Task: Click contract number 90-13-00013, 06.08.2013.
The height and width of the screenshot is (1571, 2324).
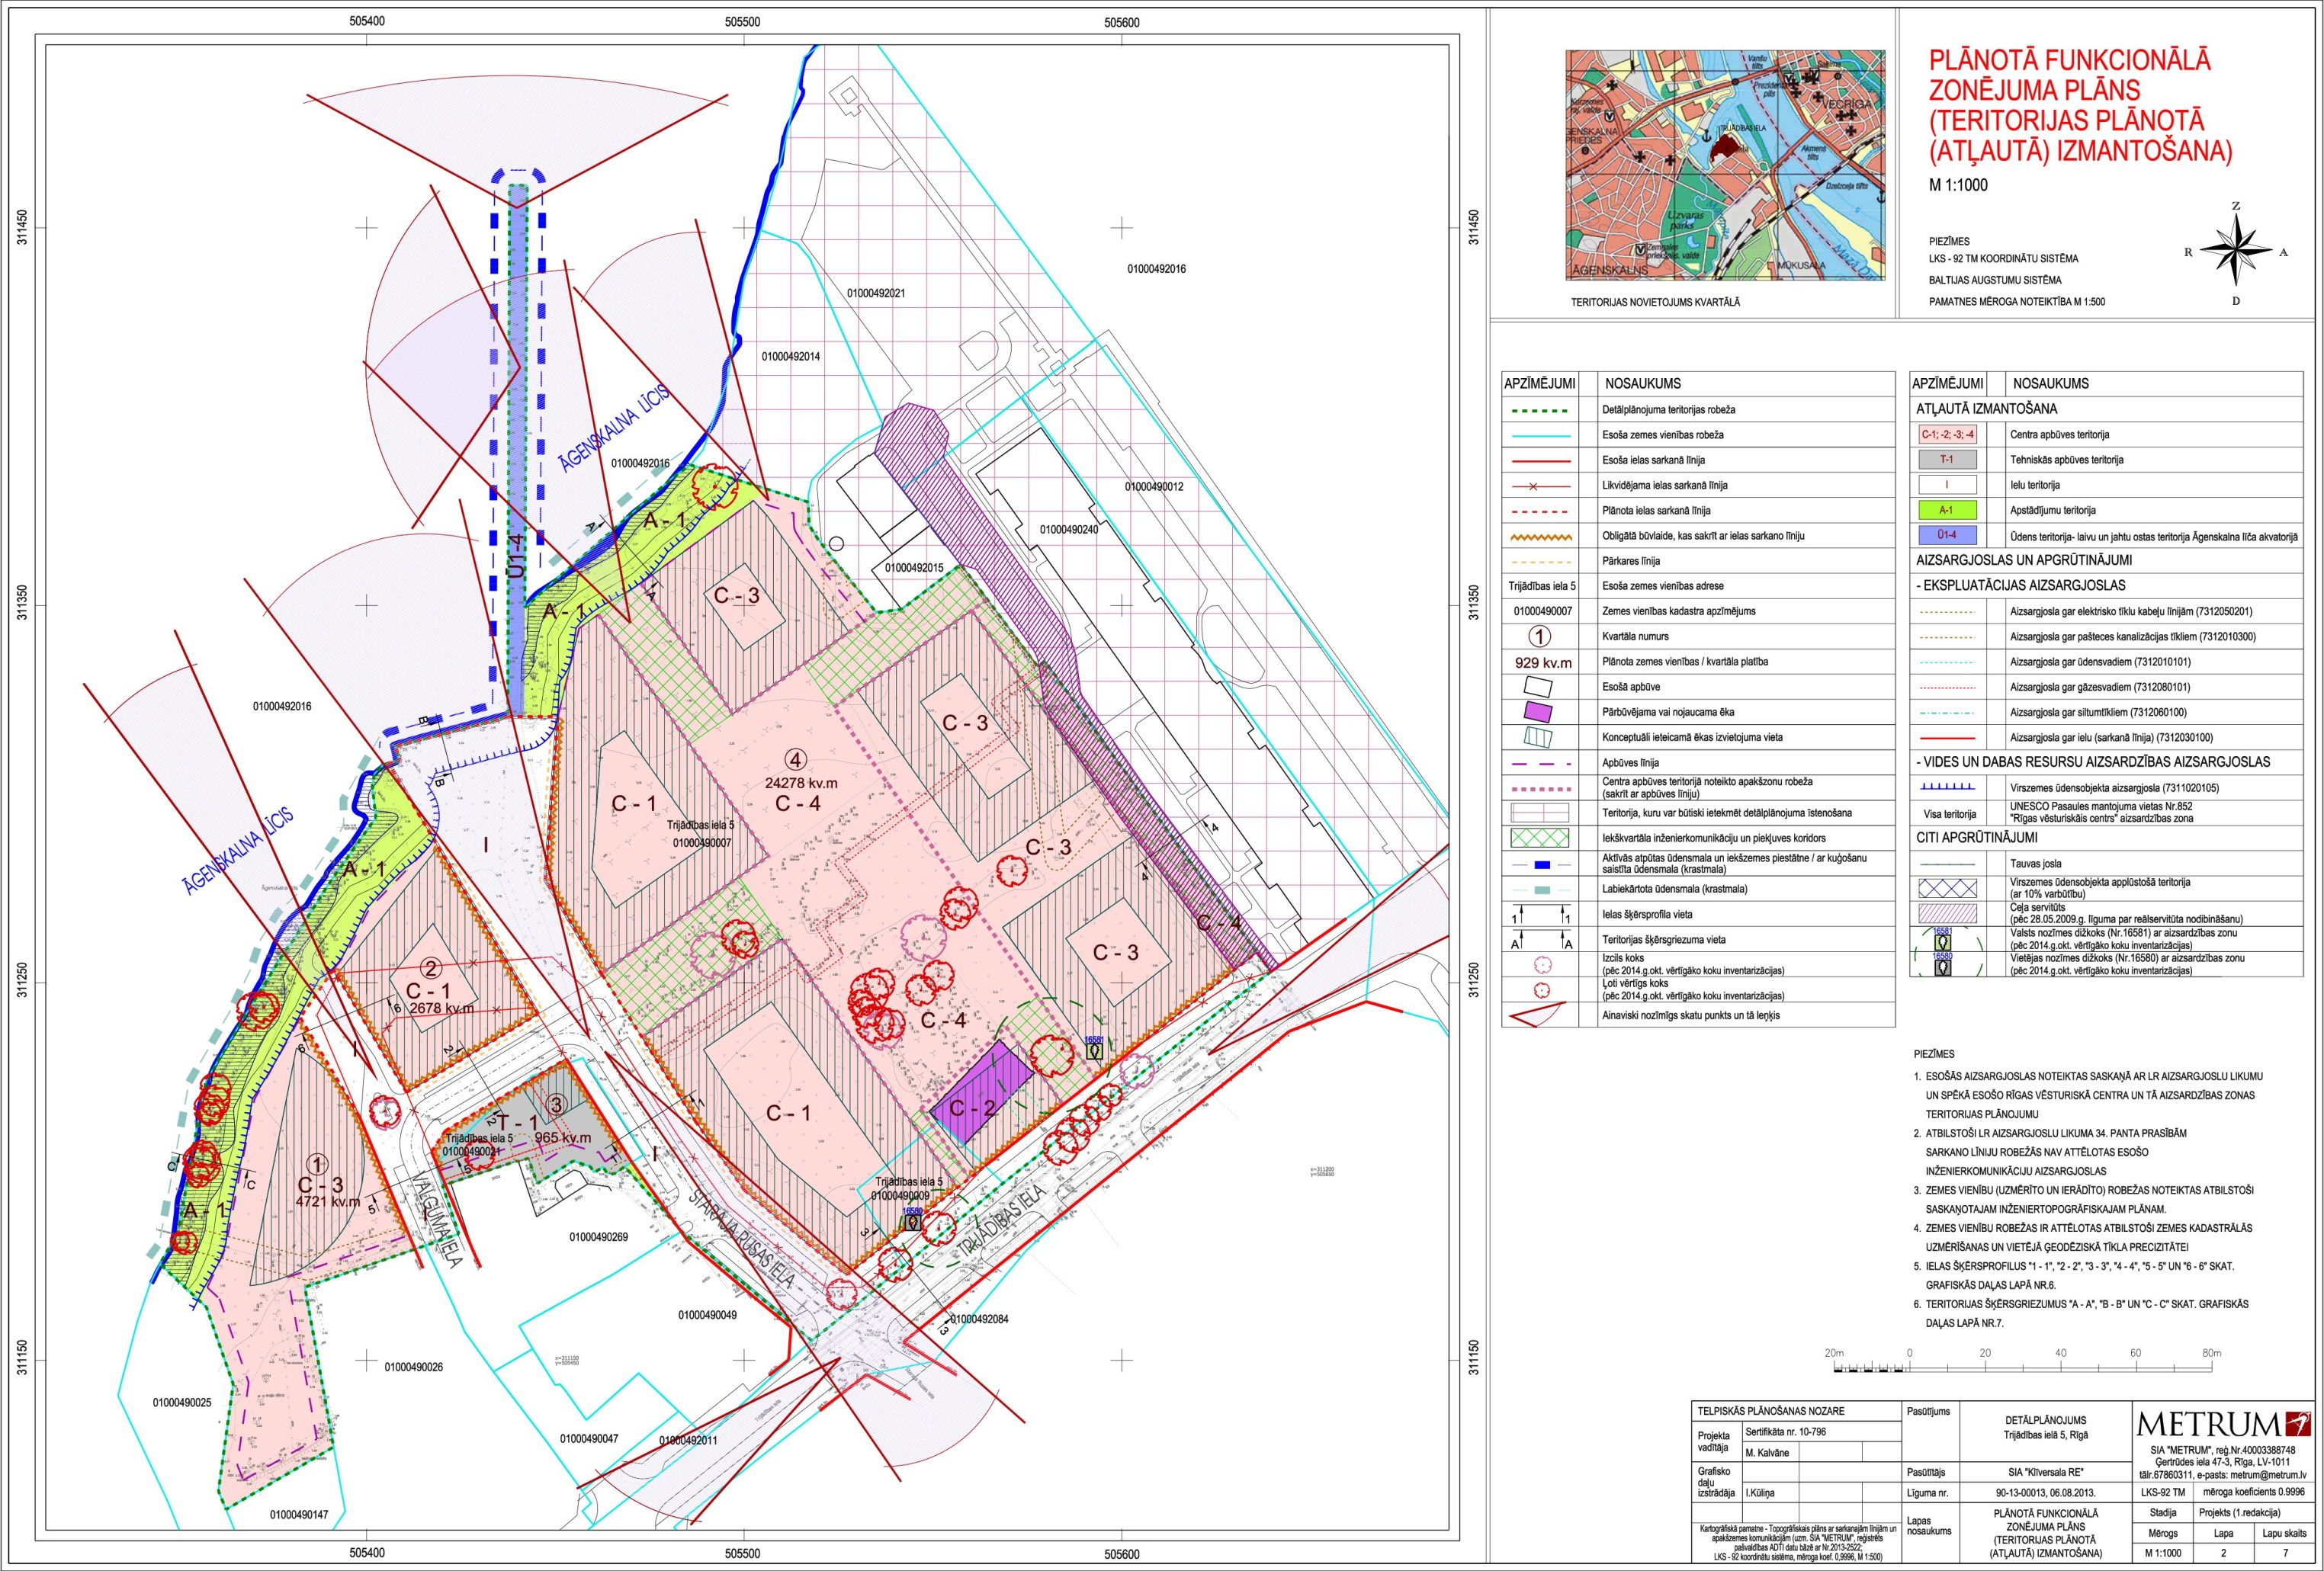Action: pos(2046,1492)
